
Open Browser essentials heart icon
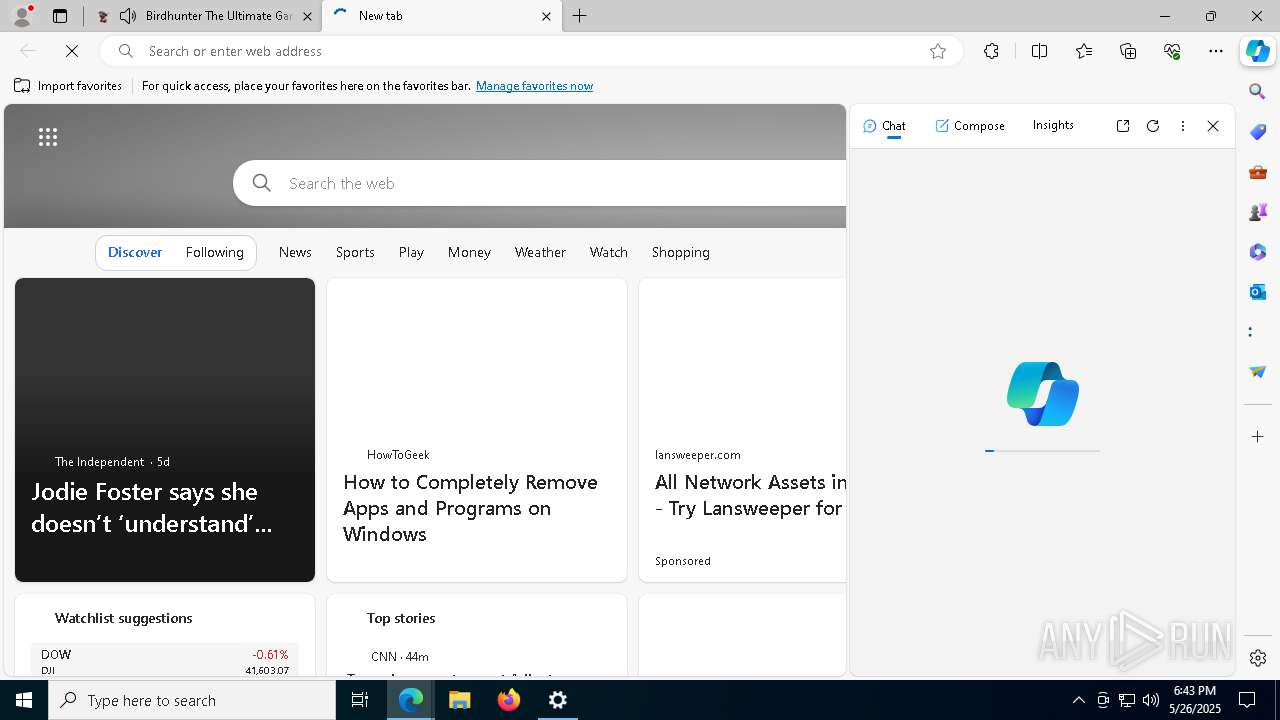point(1172,51)
